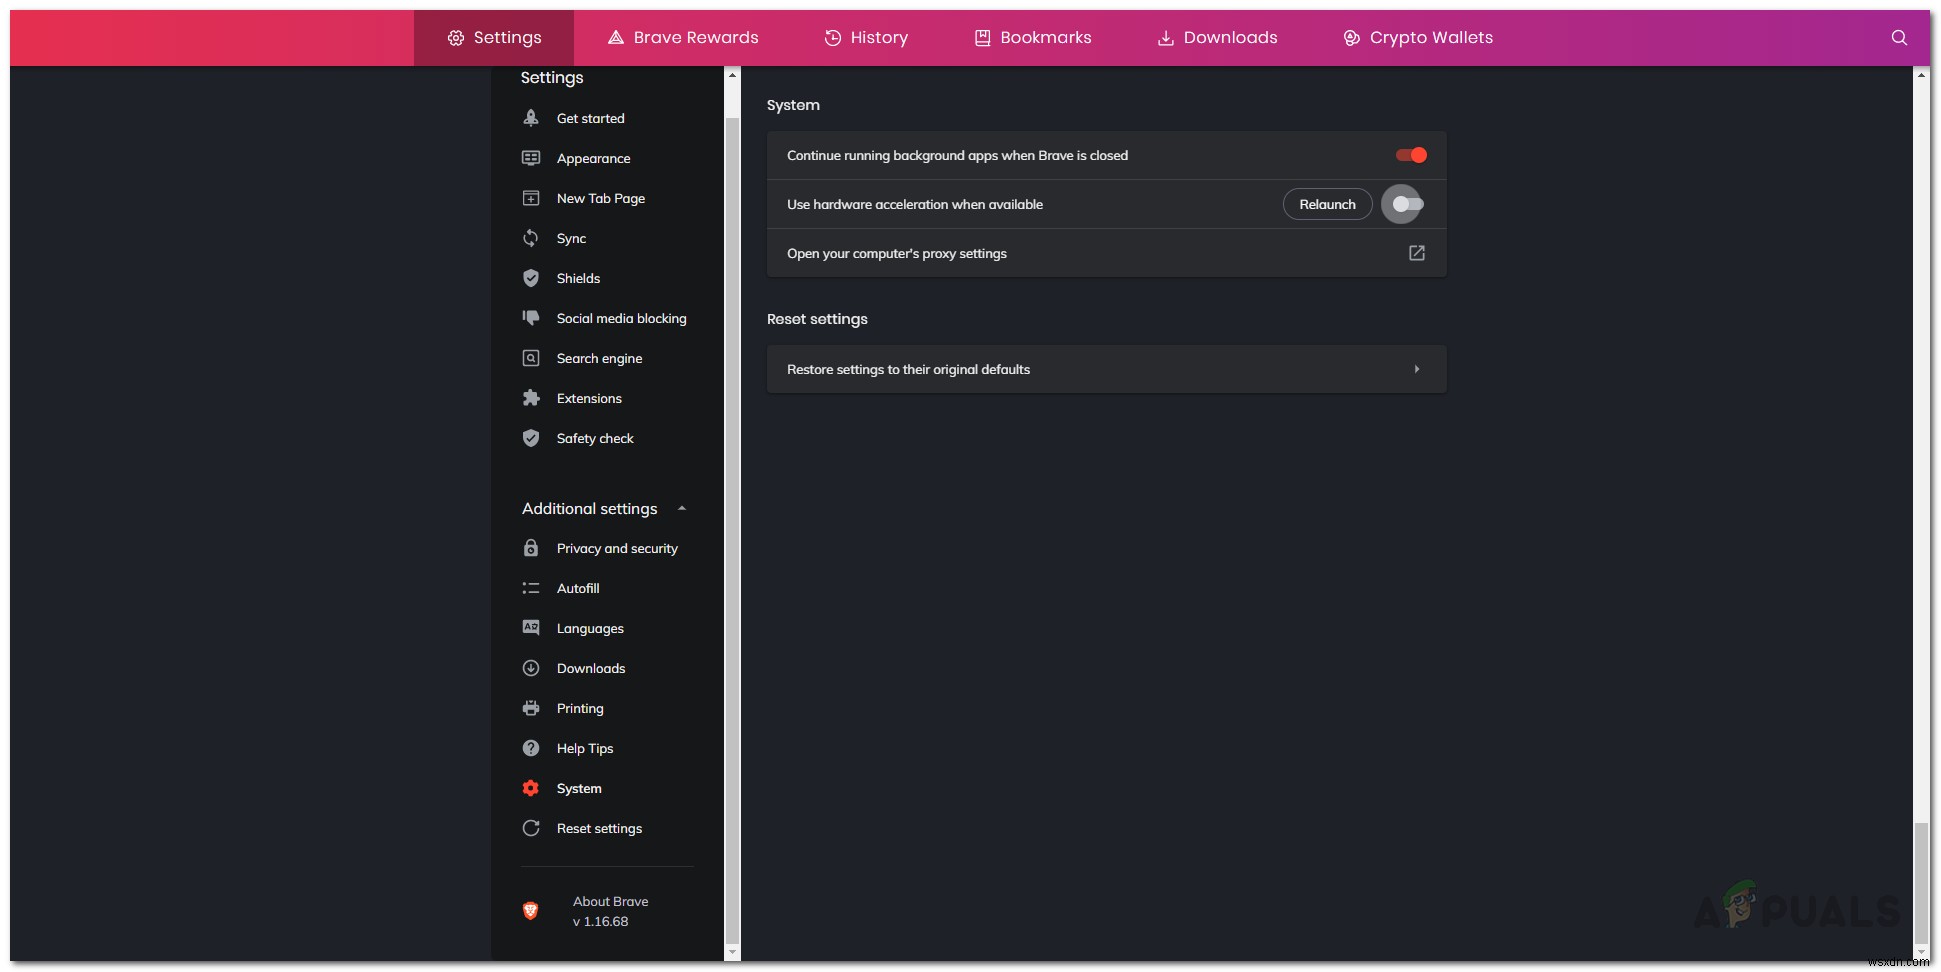The height and width of the screenshot is (972, 1941).
Task: Select Languages in the sidebar
Action: click(590, 628)
